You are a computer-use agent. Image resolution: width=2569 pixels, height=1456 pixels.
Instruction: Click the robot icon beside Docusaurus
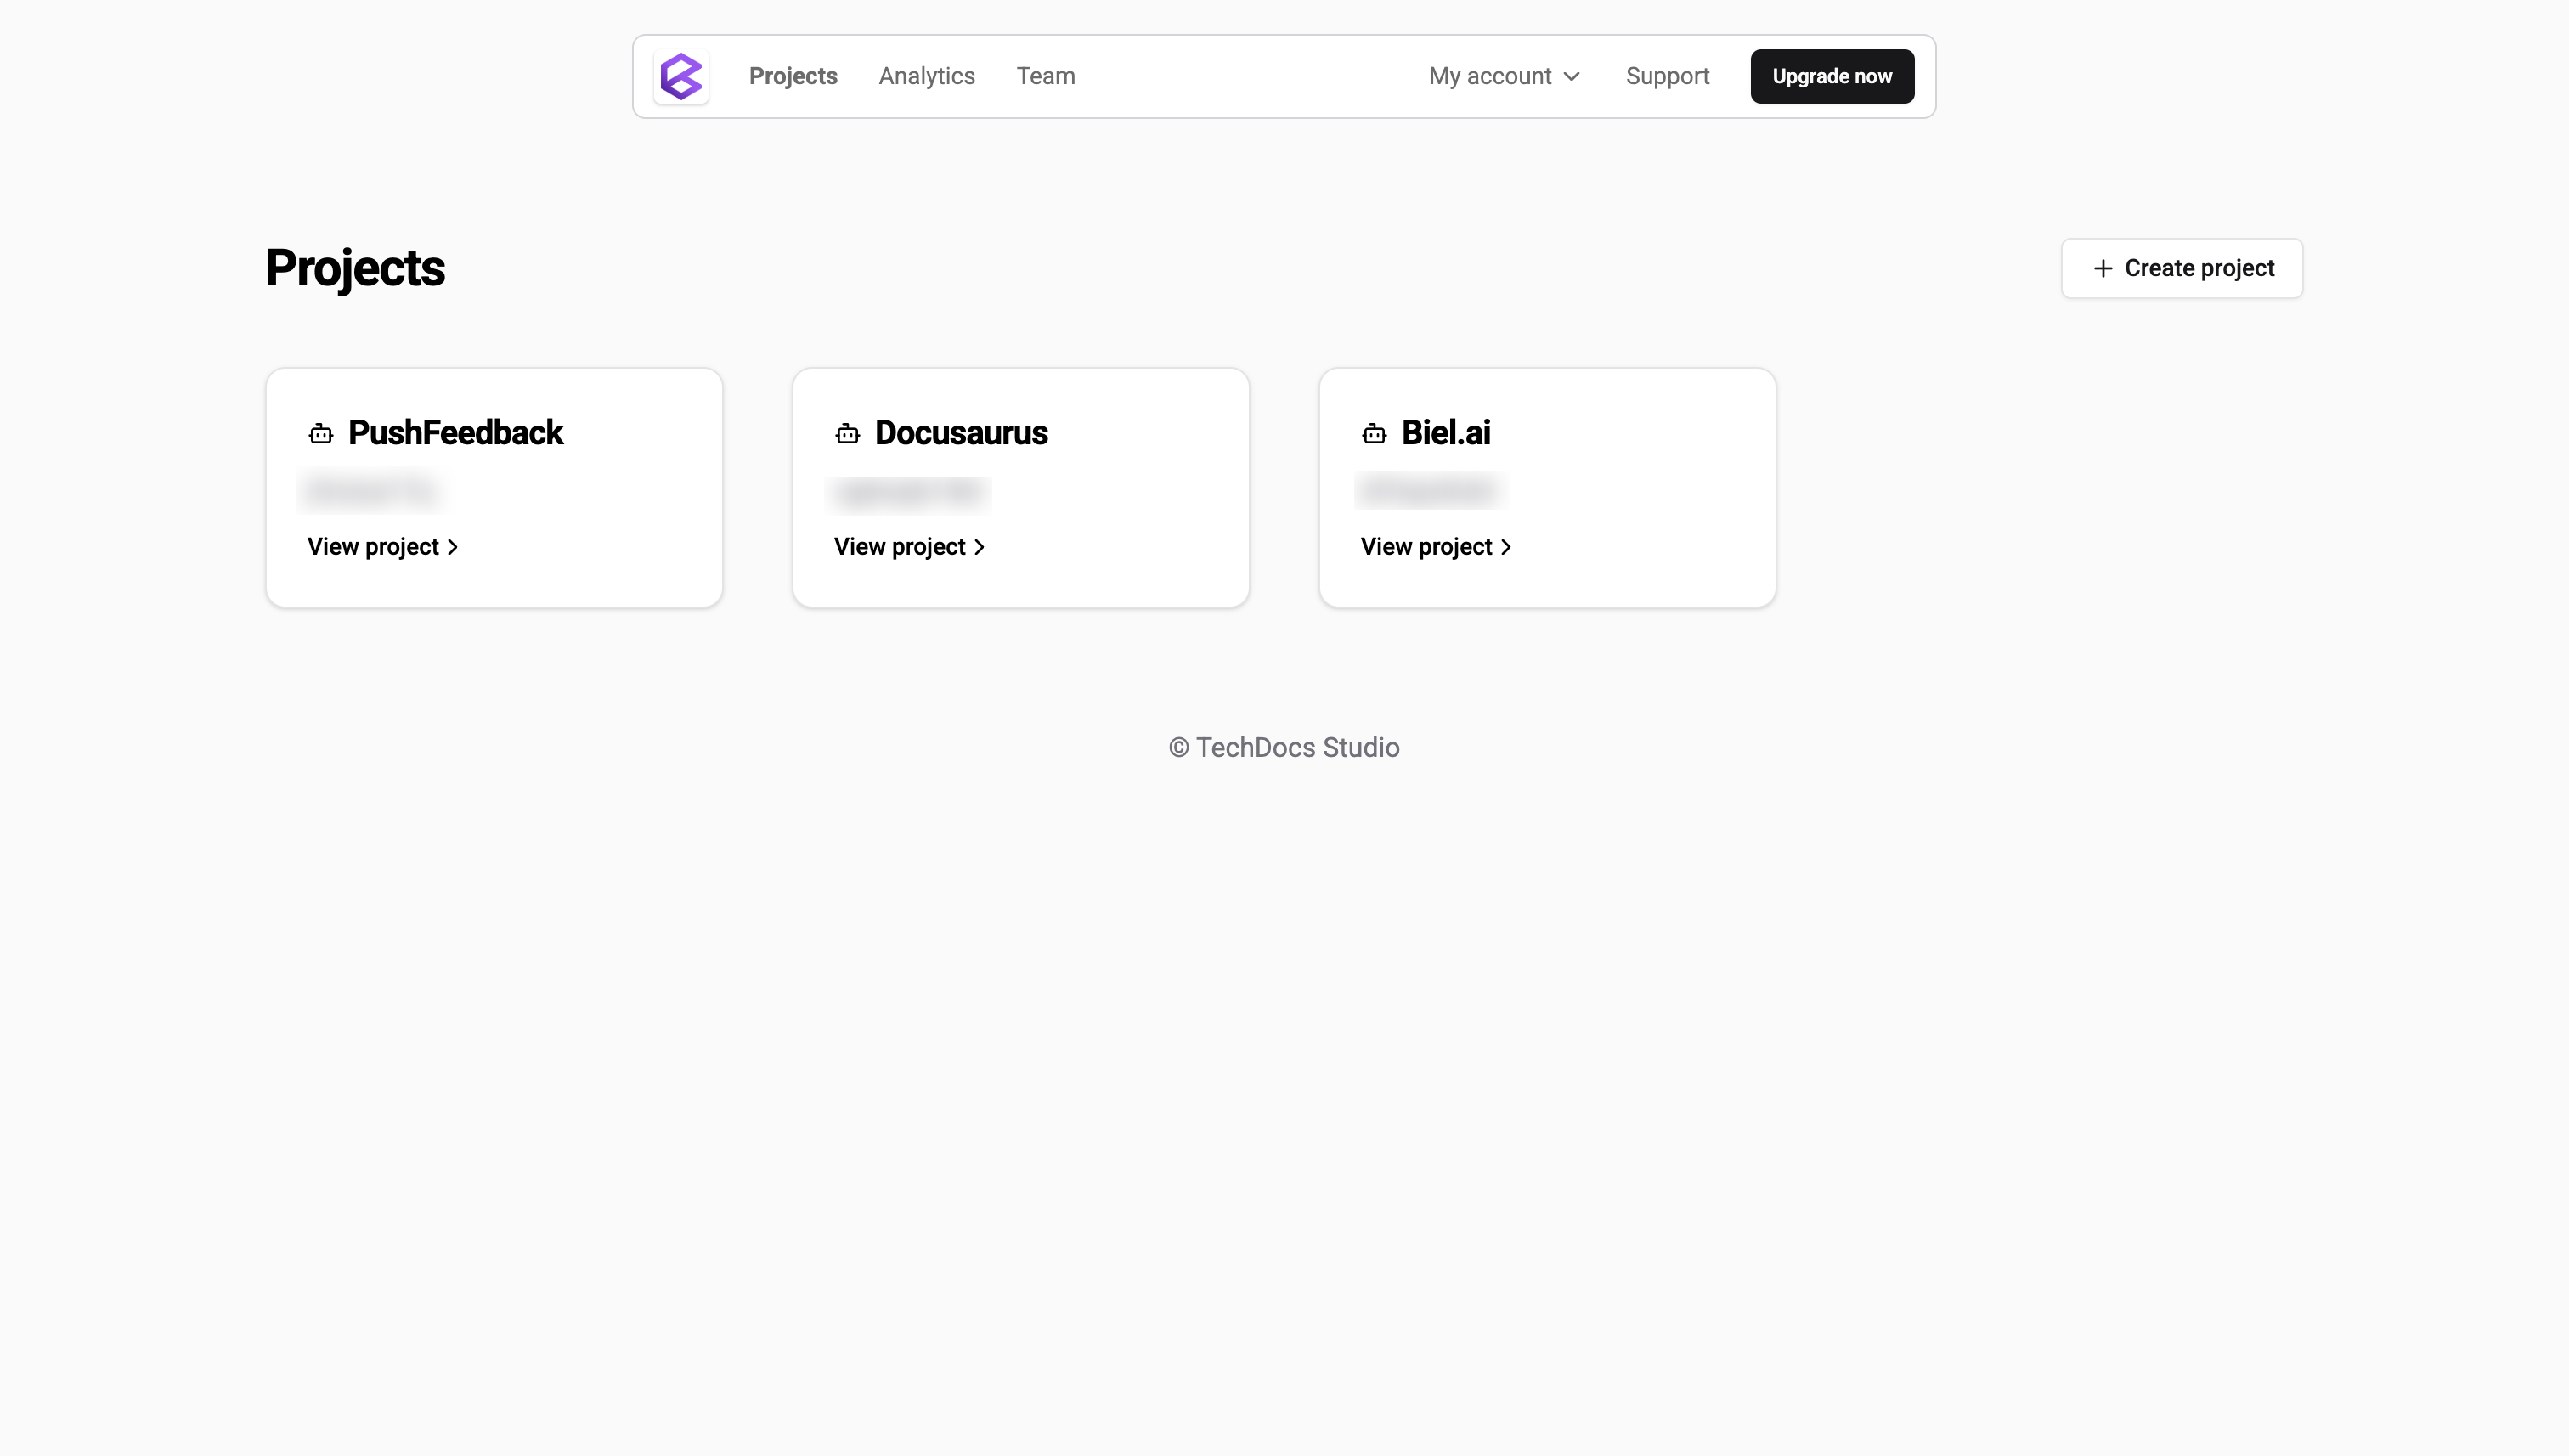click(847, 432)
